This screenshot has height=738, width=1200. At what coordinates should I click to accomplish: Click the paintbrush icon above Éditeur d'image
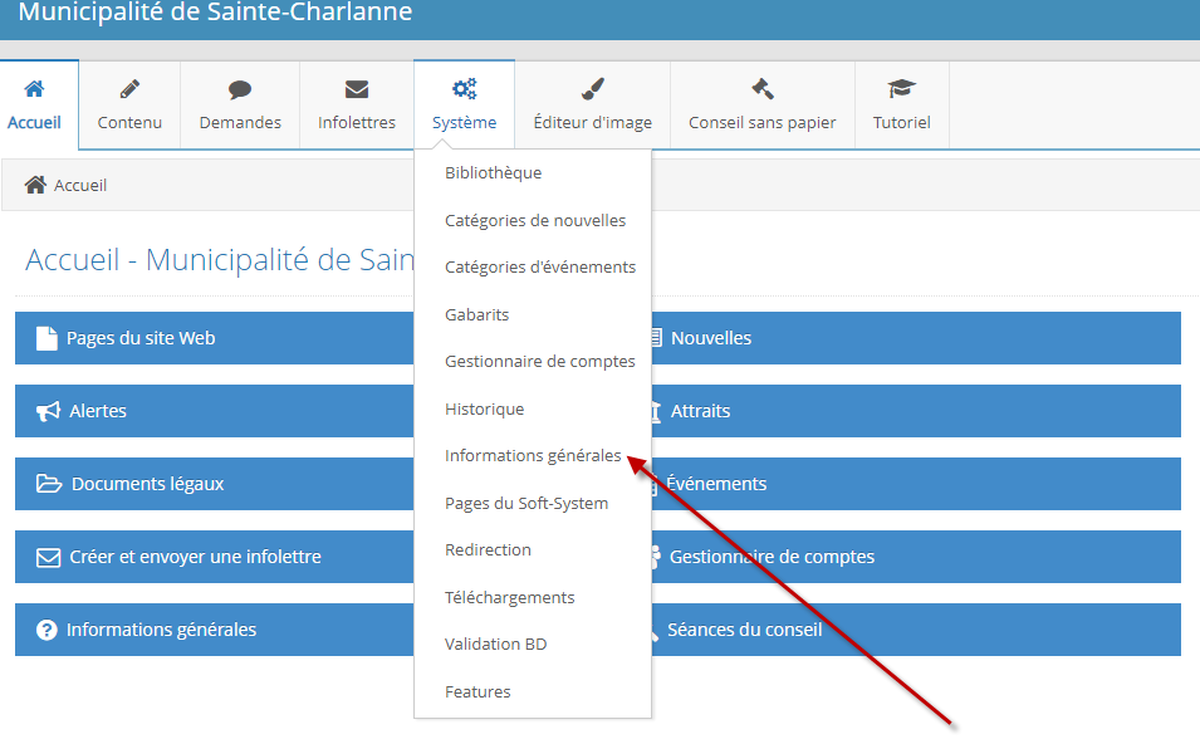(592, 89)
